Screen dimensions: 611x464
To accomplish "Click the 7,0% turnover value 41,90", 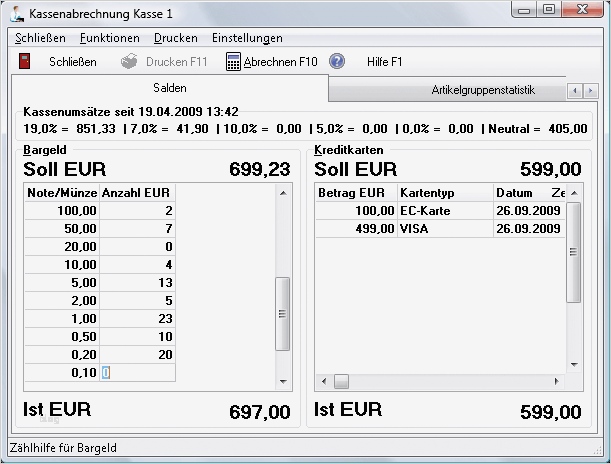I will coord(192,129).
